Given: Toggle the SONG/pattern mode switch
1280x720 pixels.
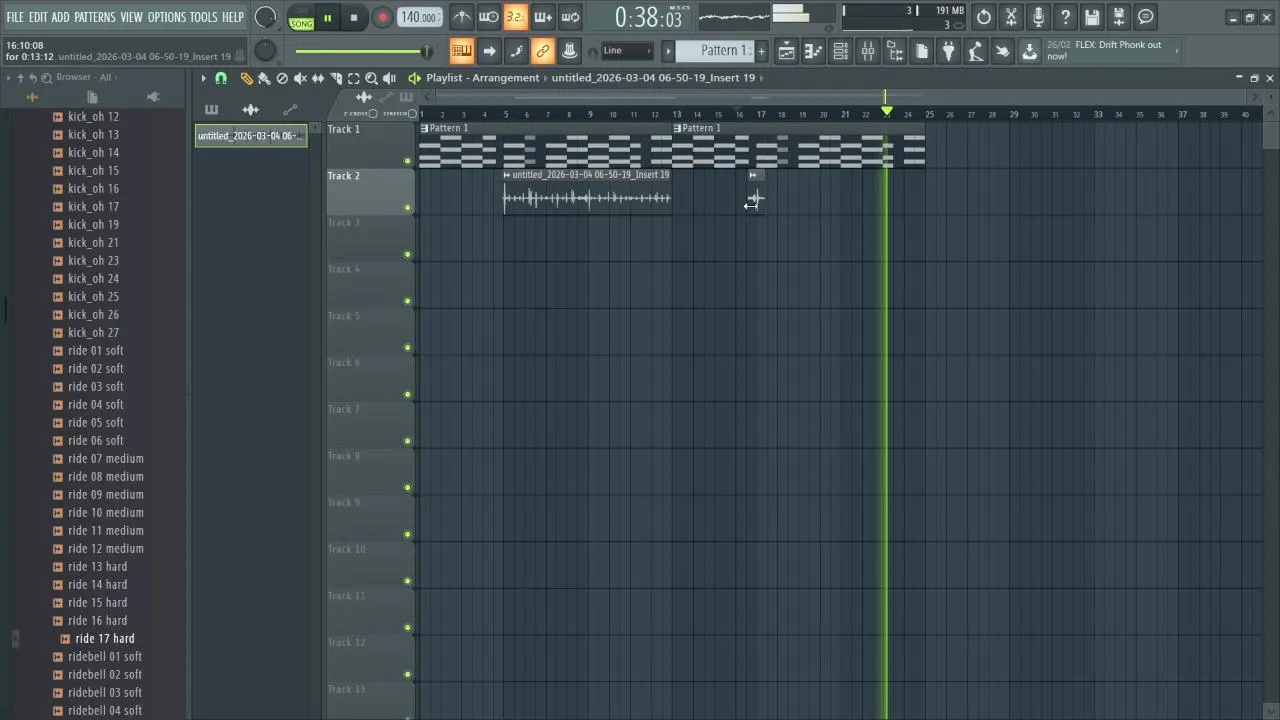Looking at the screenshot, I should click(301, 18).
